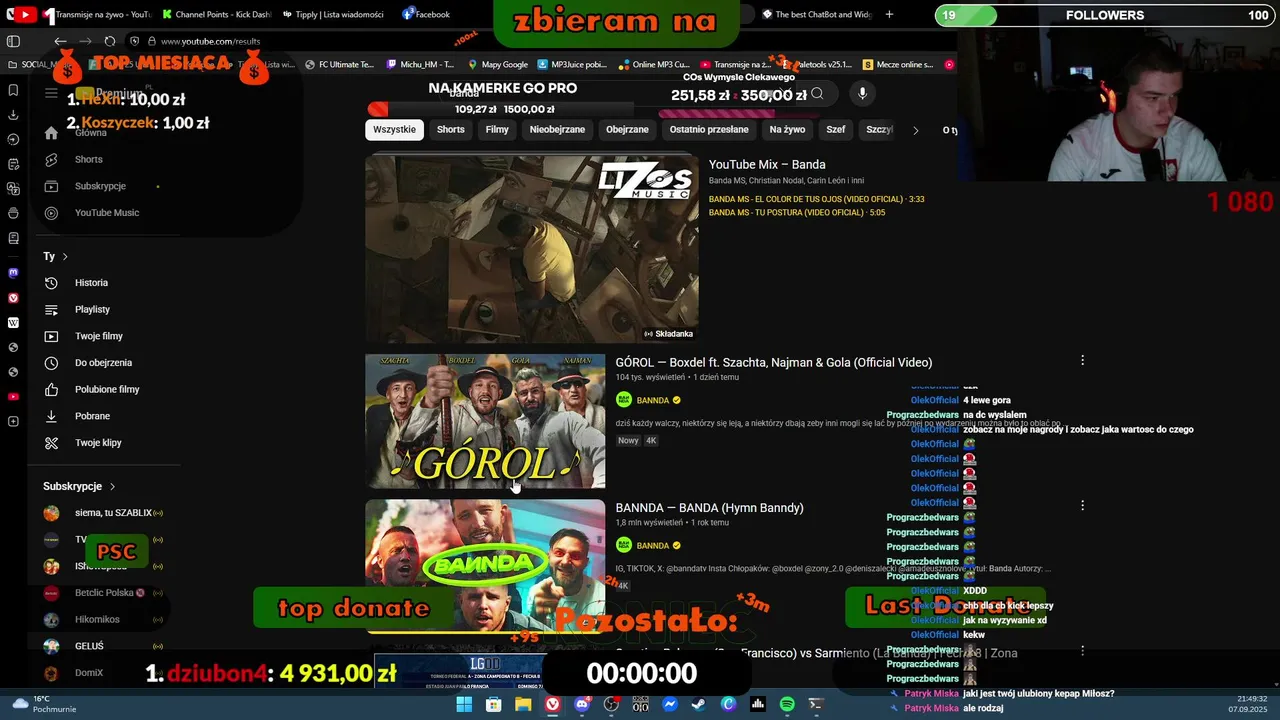Screen dimensions: 1280x720
Task: Open BANNDA channel under Hymn Banndy video
Action: point(653,546)
